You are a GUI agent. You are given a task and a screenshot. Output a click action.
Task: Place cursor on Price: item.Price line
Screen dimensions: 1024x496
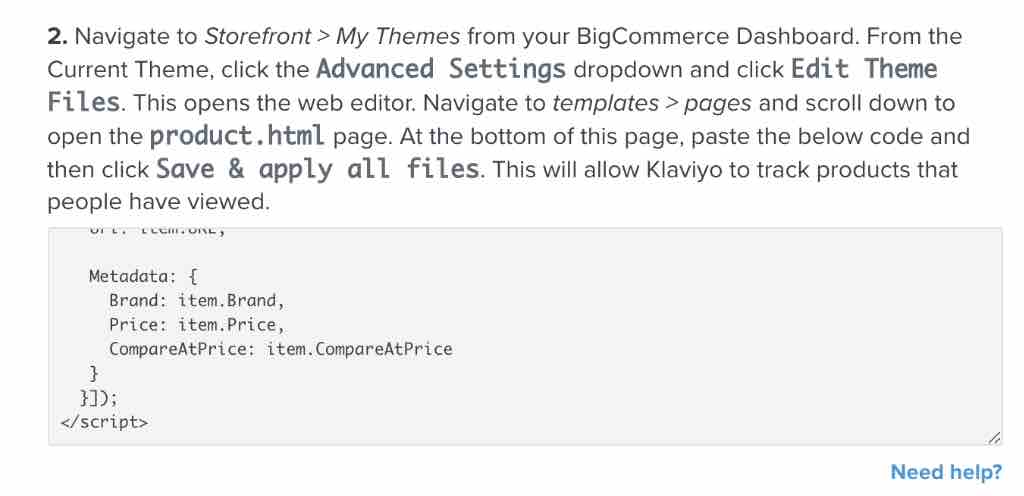click(197, 325)
